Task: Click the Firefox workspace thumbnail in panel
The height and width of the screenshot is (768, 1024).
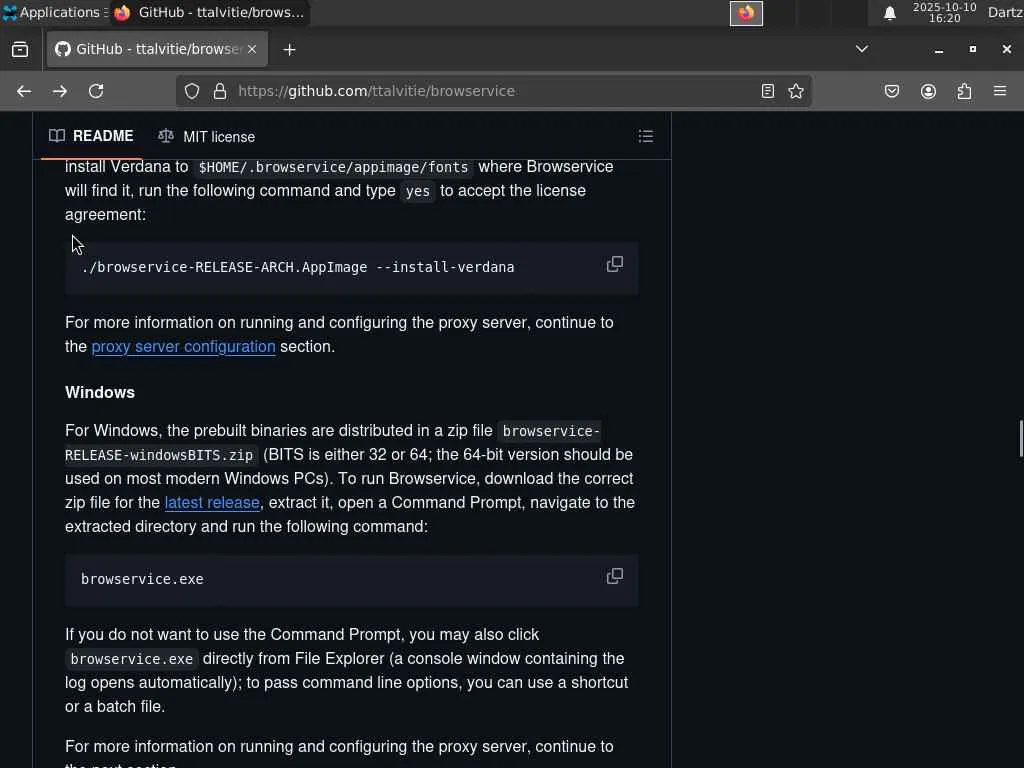Action: click(x=746, y=13)
